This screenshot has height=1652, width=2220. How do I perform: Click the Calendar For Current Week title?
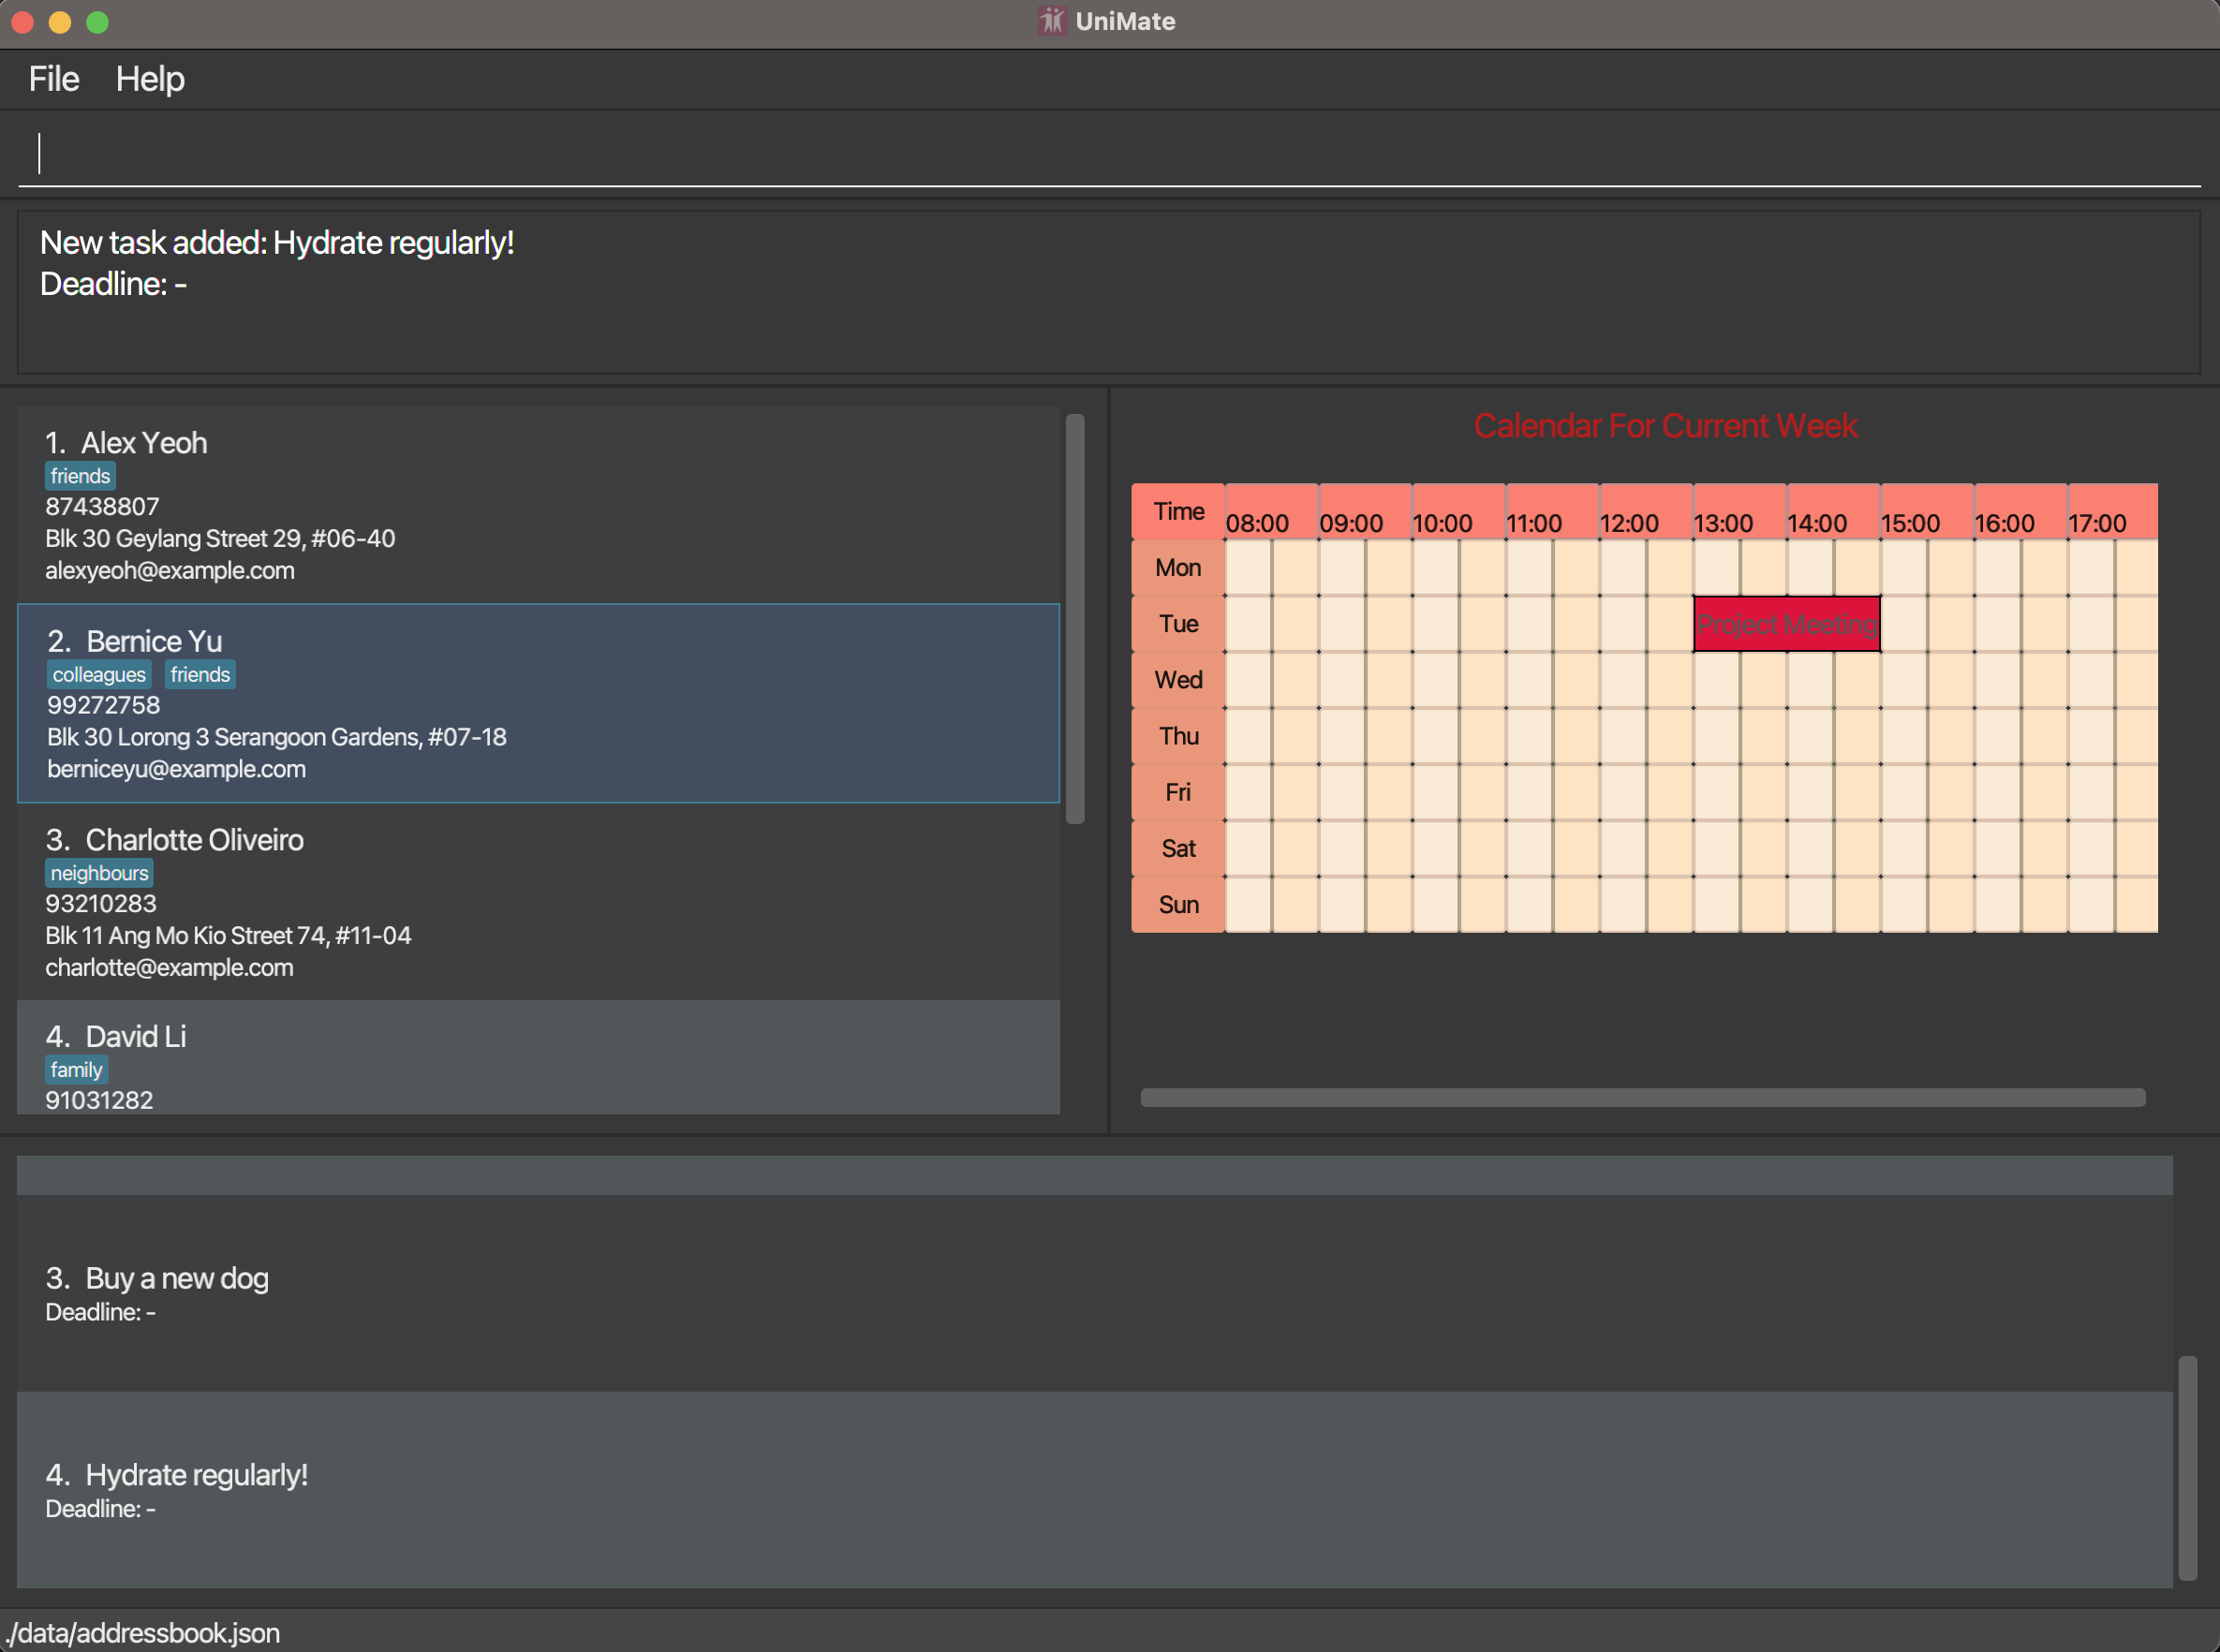[x=1665, y=426]
